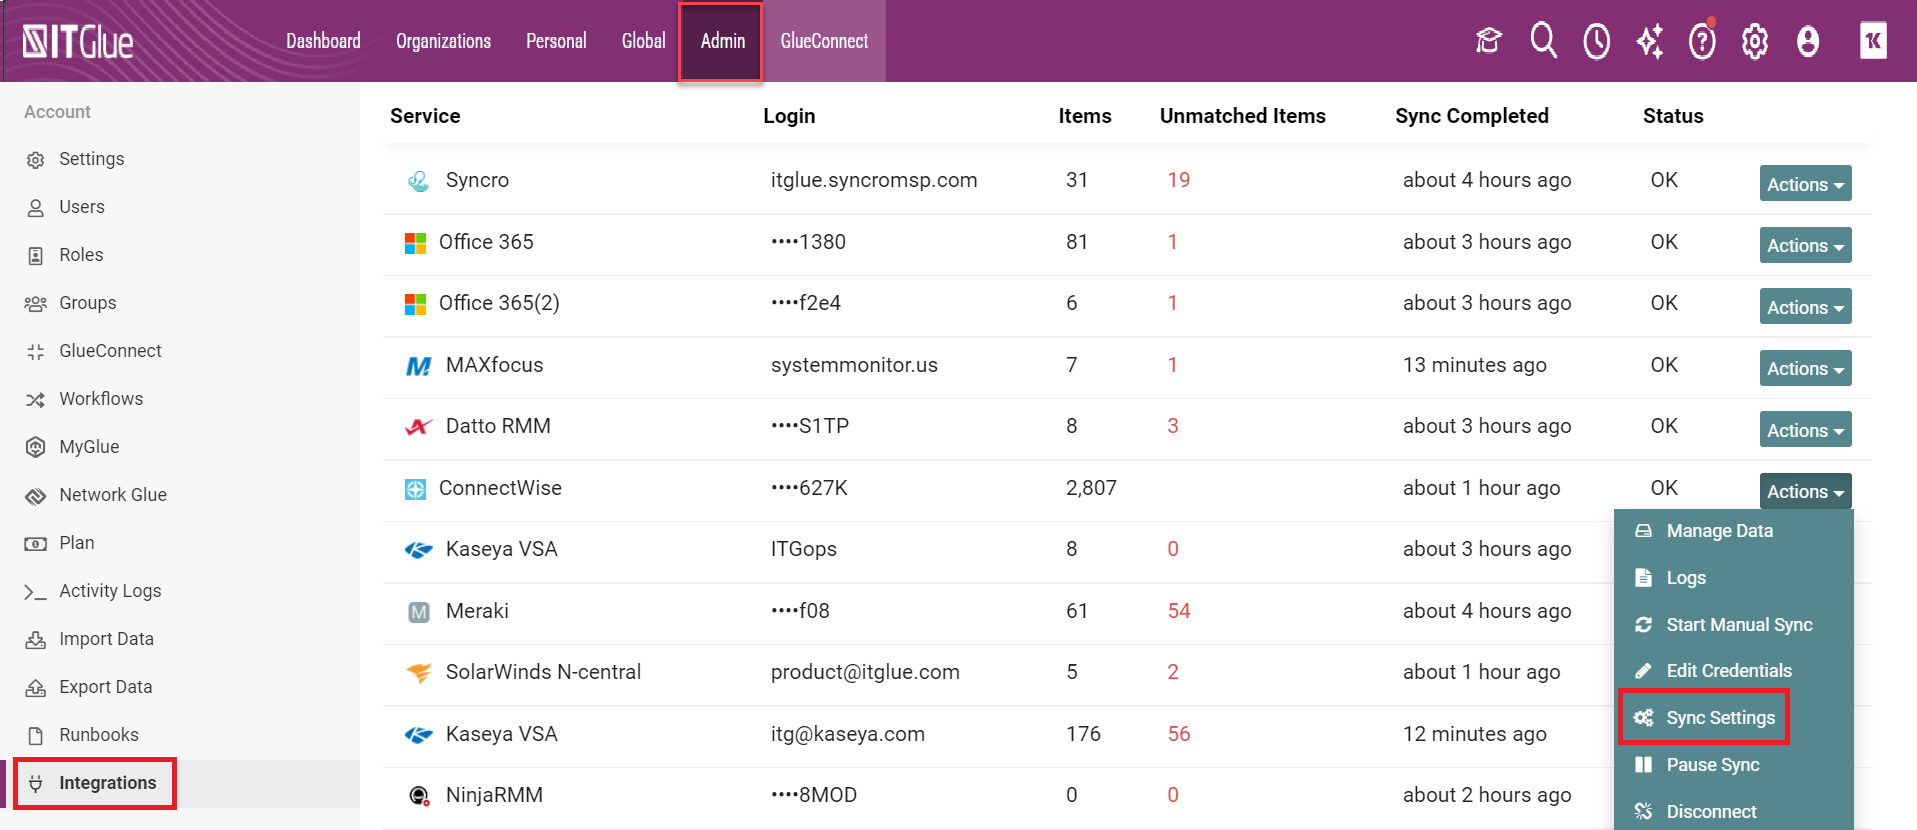1917x830 pixels.
Task: Click the Unmatched Items count 19 for Syncro
Action: (1179, 180)
